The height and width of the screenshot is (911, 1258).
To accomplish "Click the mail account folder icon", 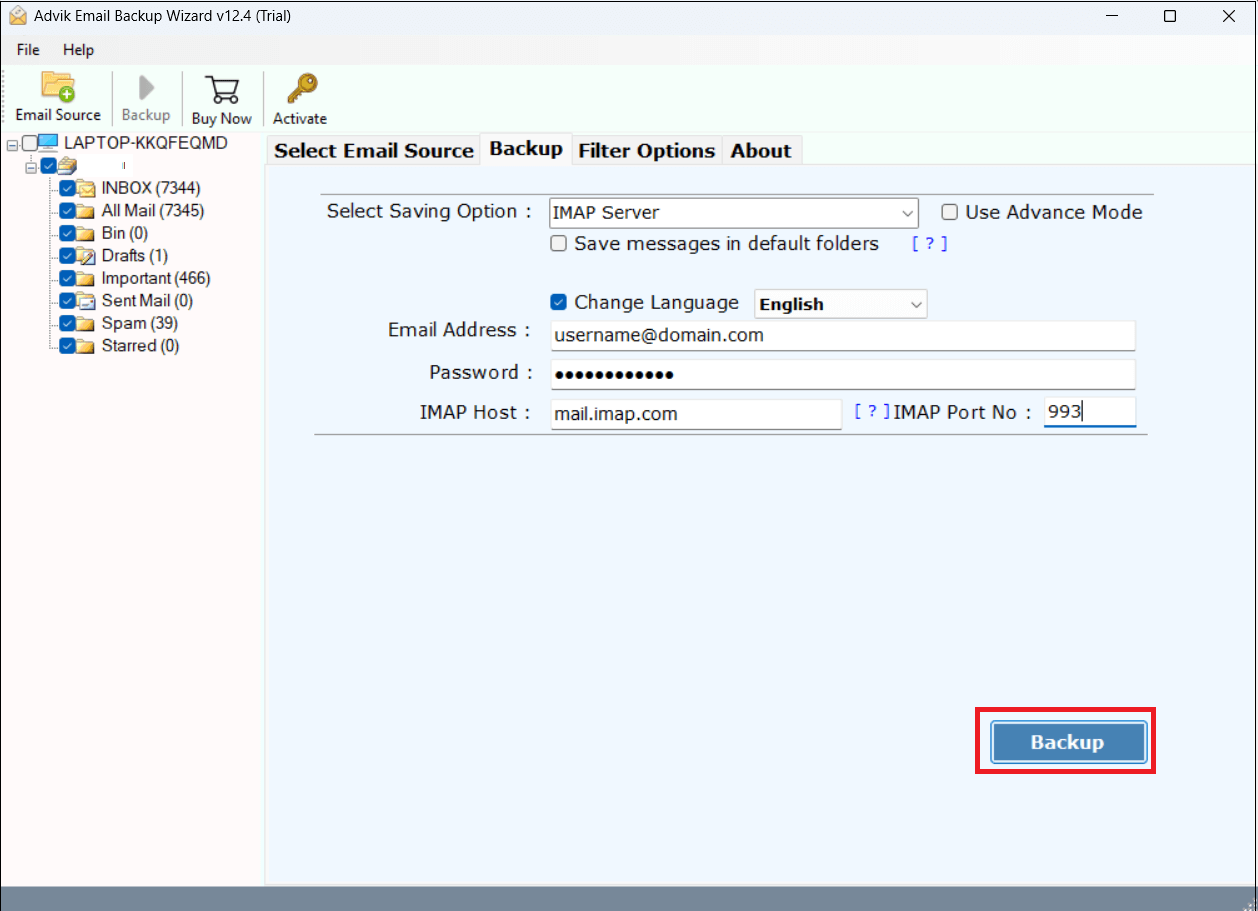I will point(67,165).
